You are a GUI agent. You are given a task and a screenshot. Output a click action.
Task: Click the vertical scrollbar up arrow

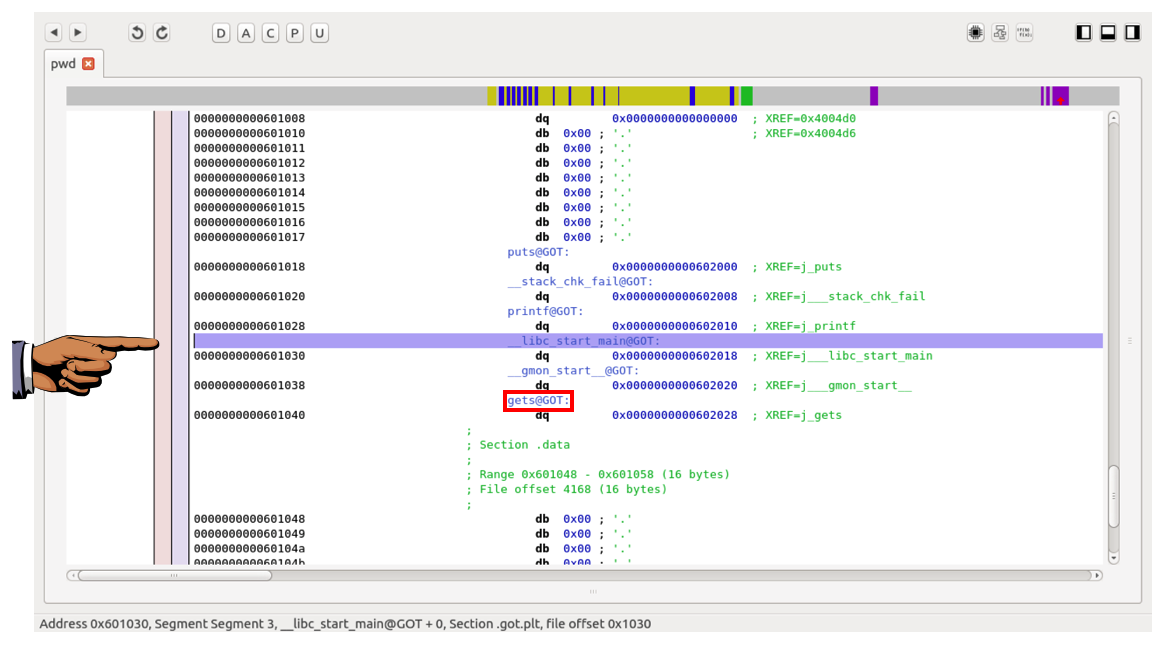(x=1113, y=118)
